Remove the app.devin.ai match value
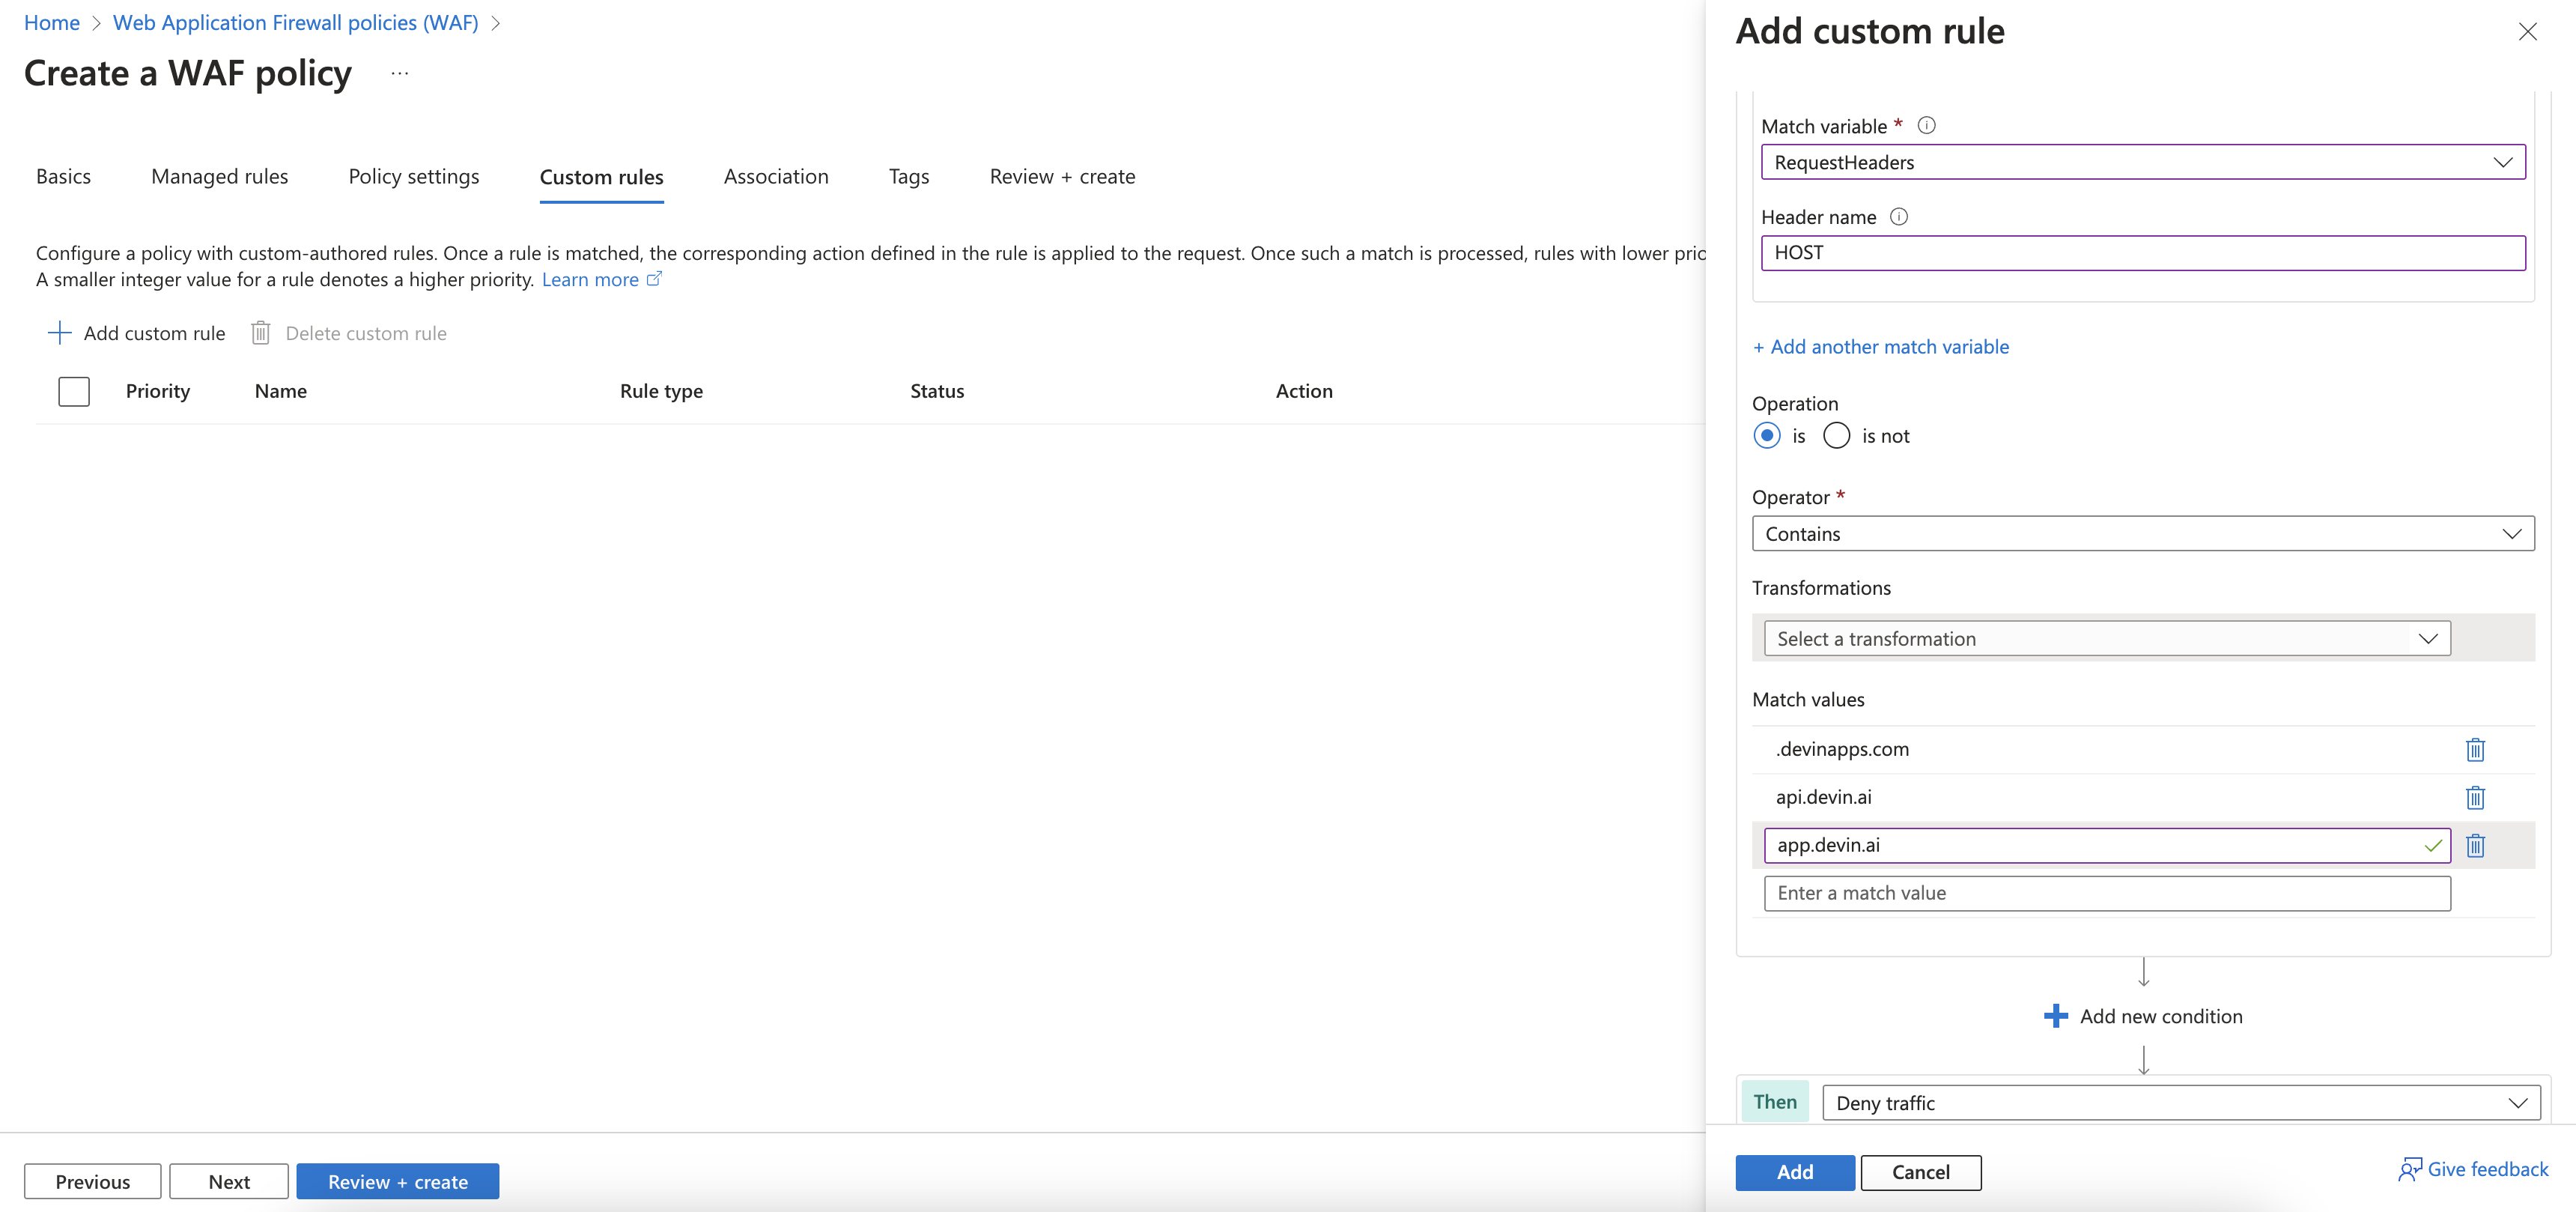The height and width of the screenshot is (1212, 2576). pyautogui.click(x=2474, y=845)
